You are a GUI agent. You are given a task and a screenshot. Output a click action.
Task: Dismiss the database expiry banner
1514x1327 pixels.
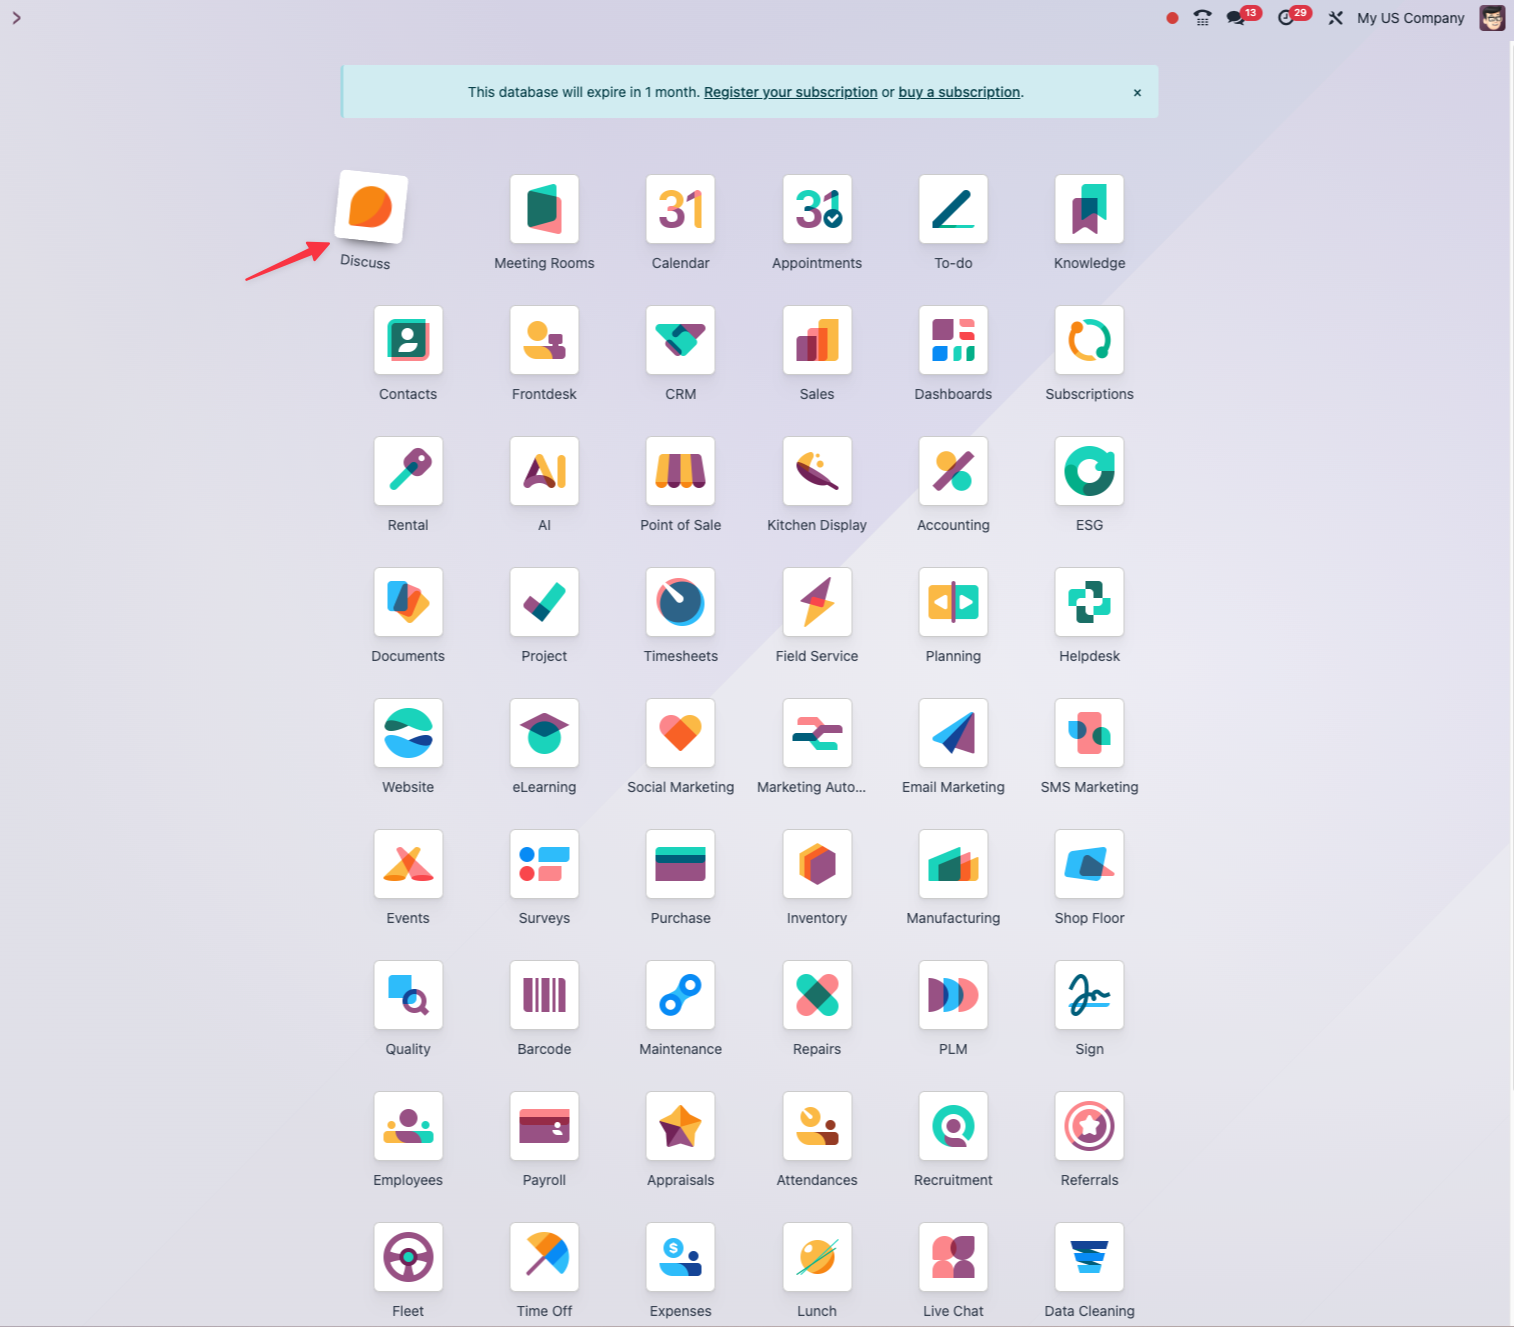(1137, 93)
